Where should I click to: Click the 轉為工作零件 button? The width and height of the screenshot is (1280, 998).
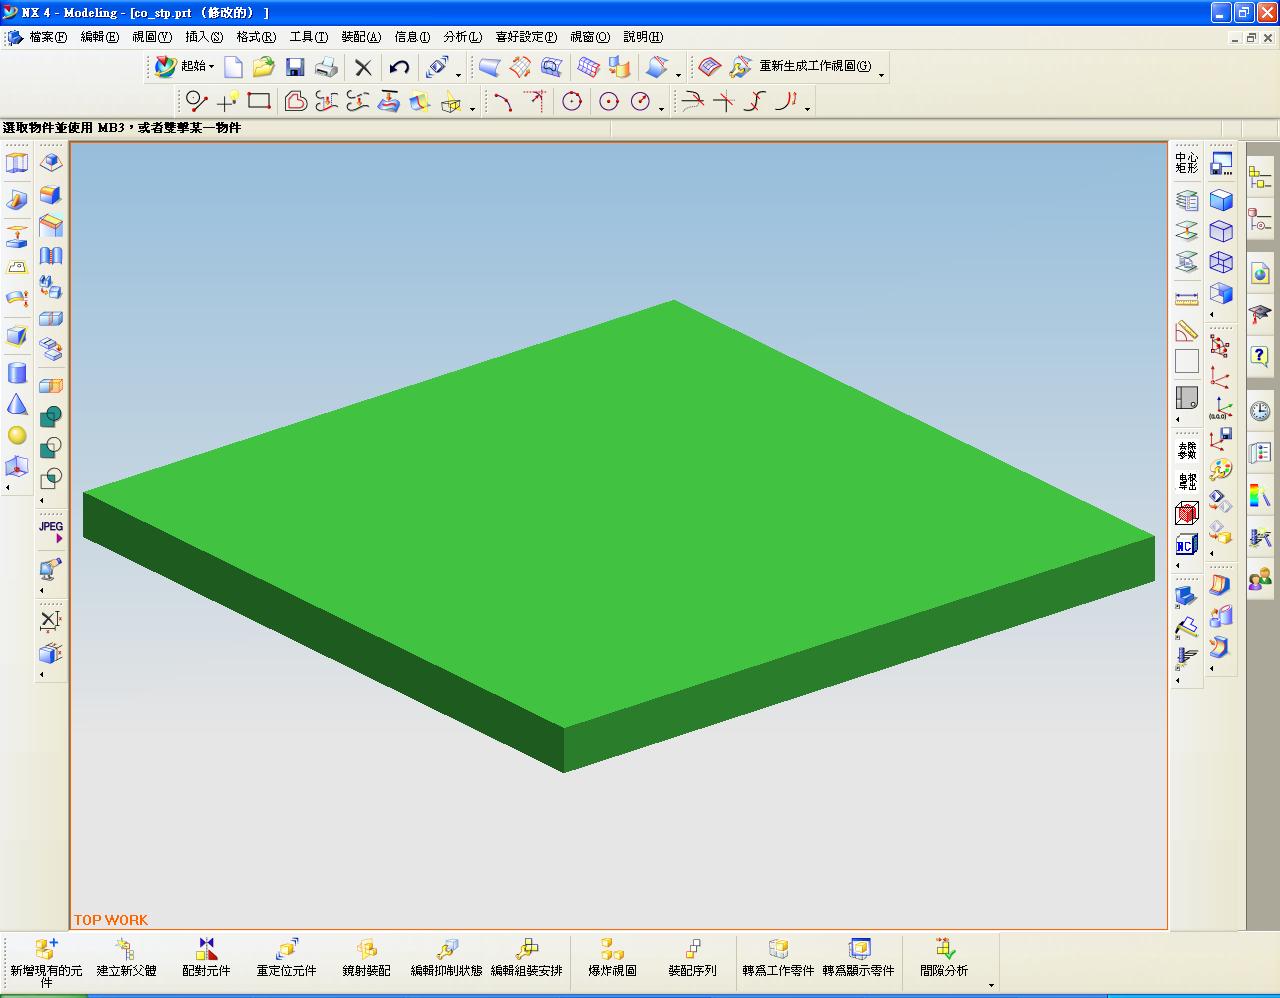pos(778,958)
